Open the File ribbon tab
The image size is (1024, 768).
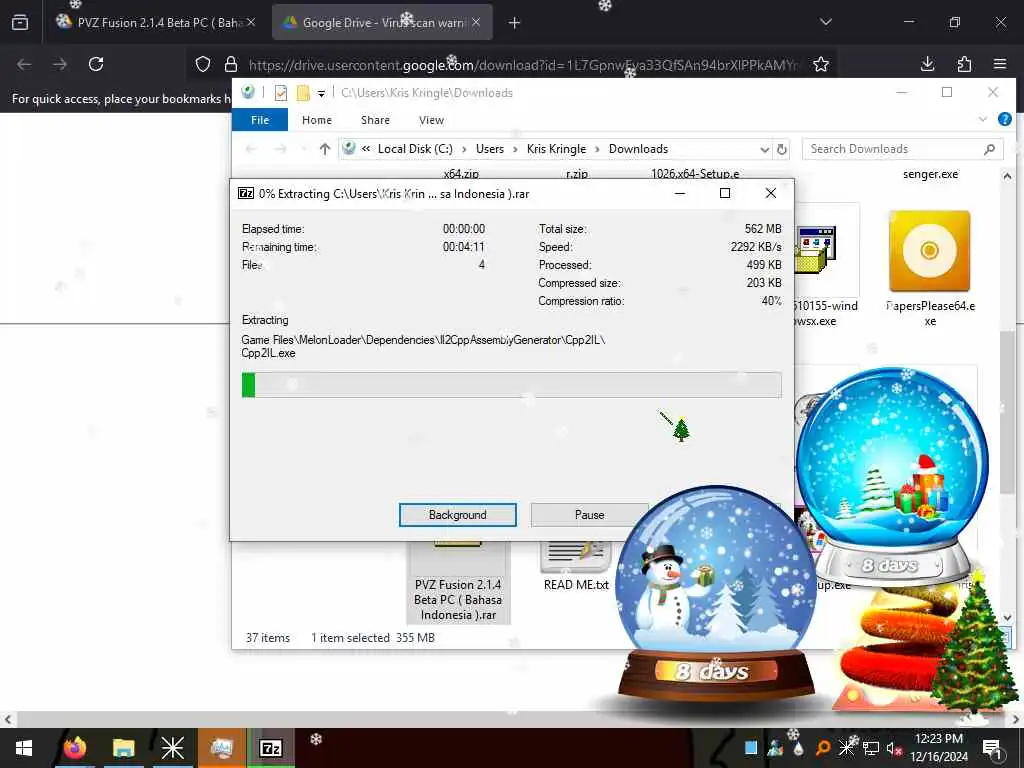click(260, 120)
